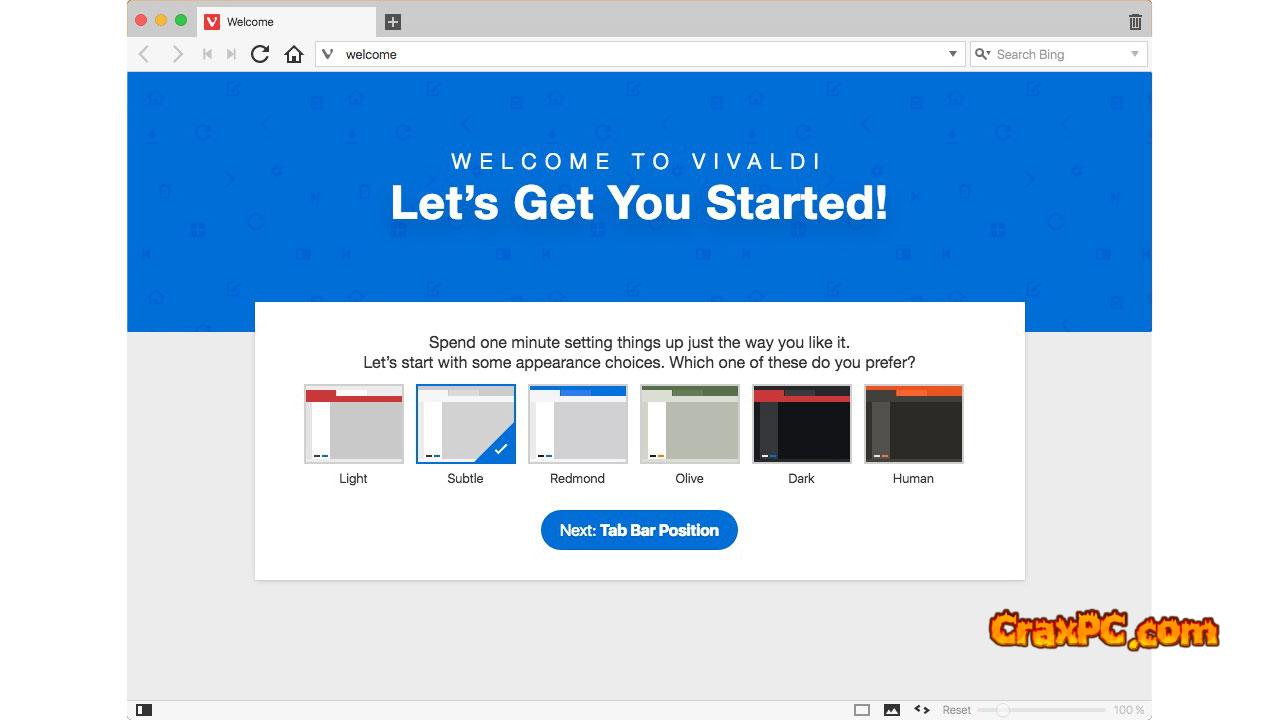
Task: Choose the Olive theme thumbnail
Action: (690, 424)
